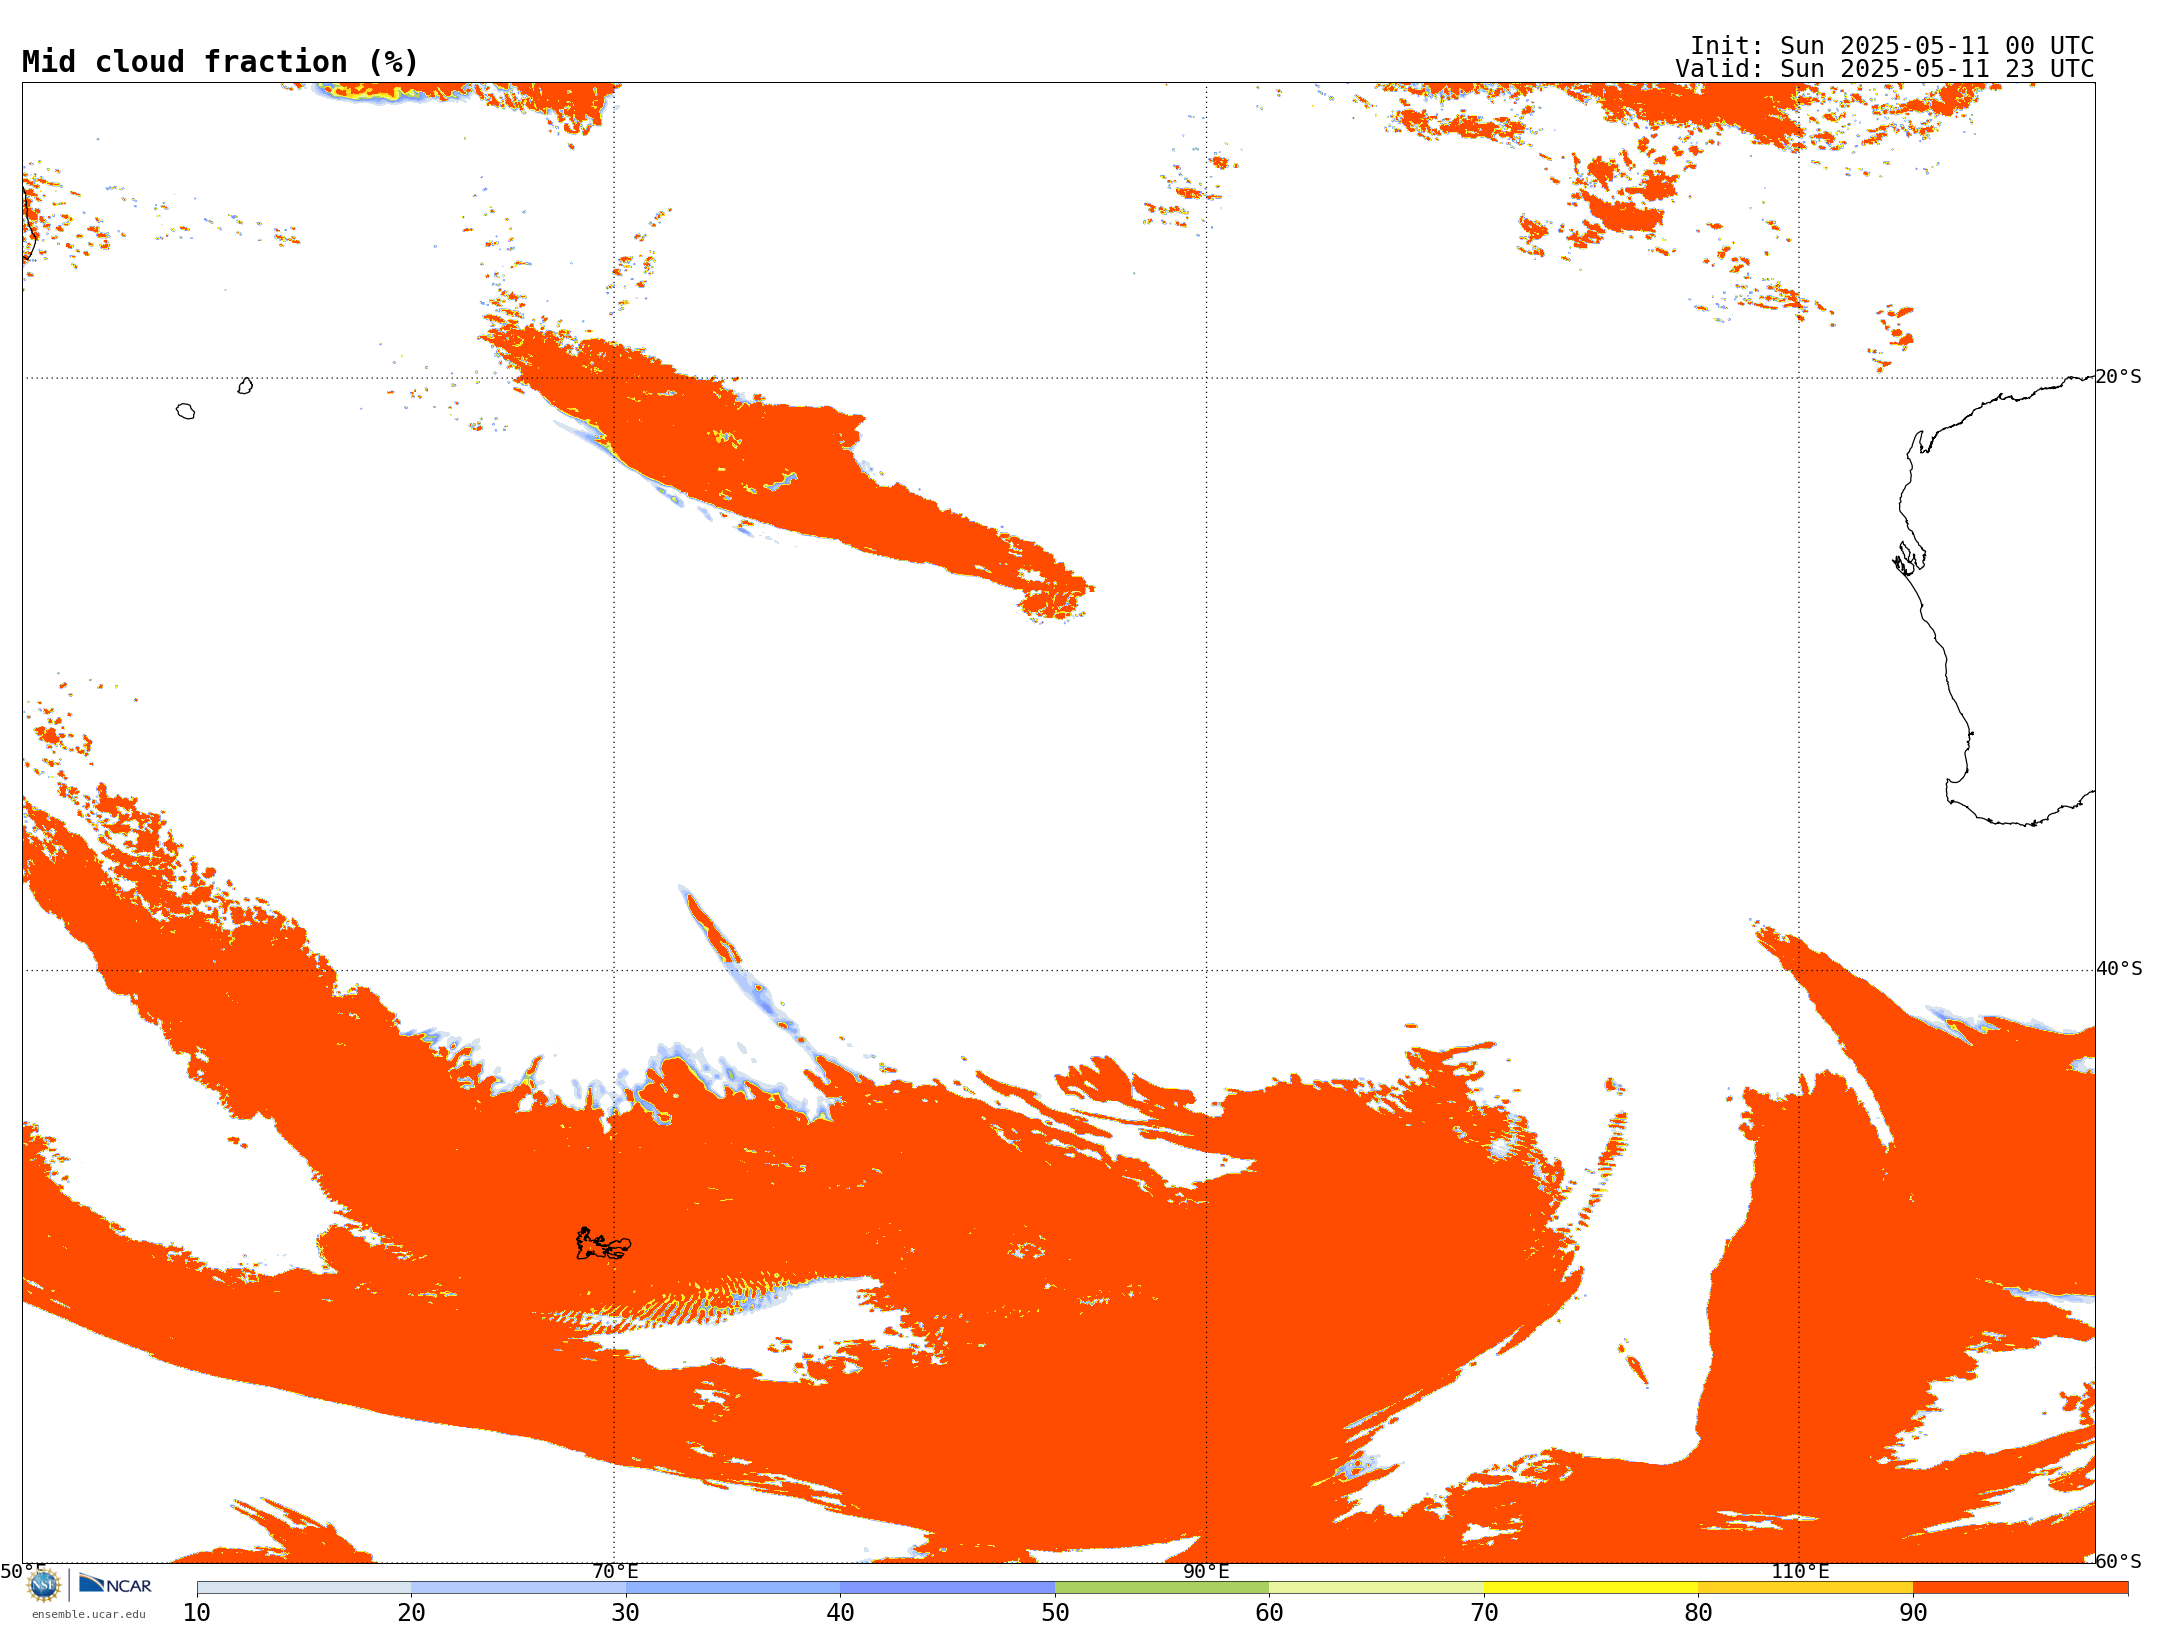Click the NSF logo icon
Viewport: 2160px width, 1626px height.
[x=44, y=1584]
